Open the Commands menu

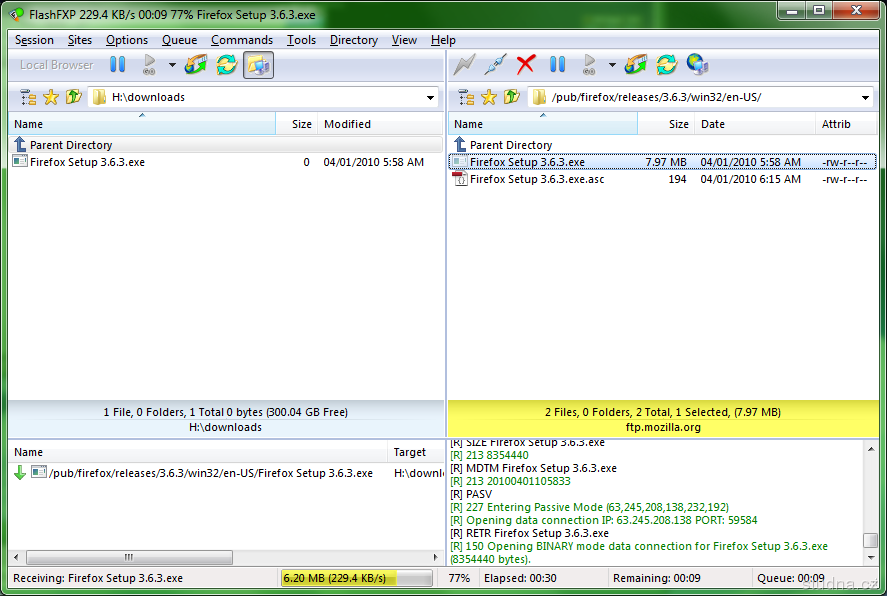pyautogui.click(x=241, y=40)
